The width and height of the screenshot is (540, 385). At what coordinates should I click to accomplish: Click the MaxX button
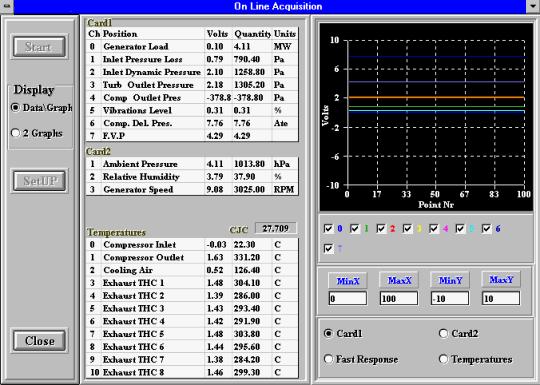(x=399, y=280)
